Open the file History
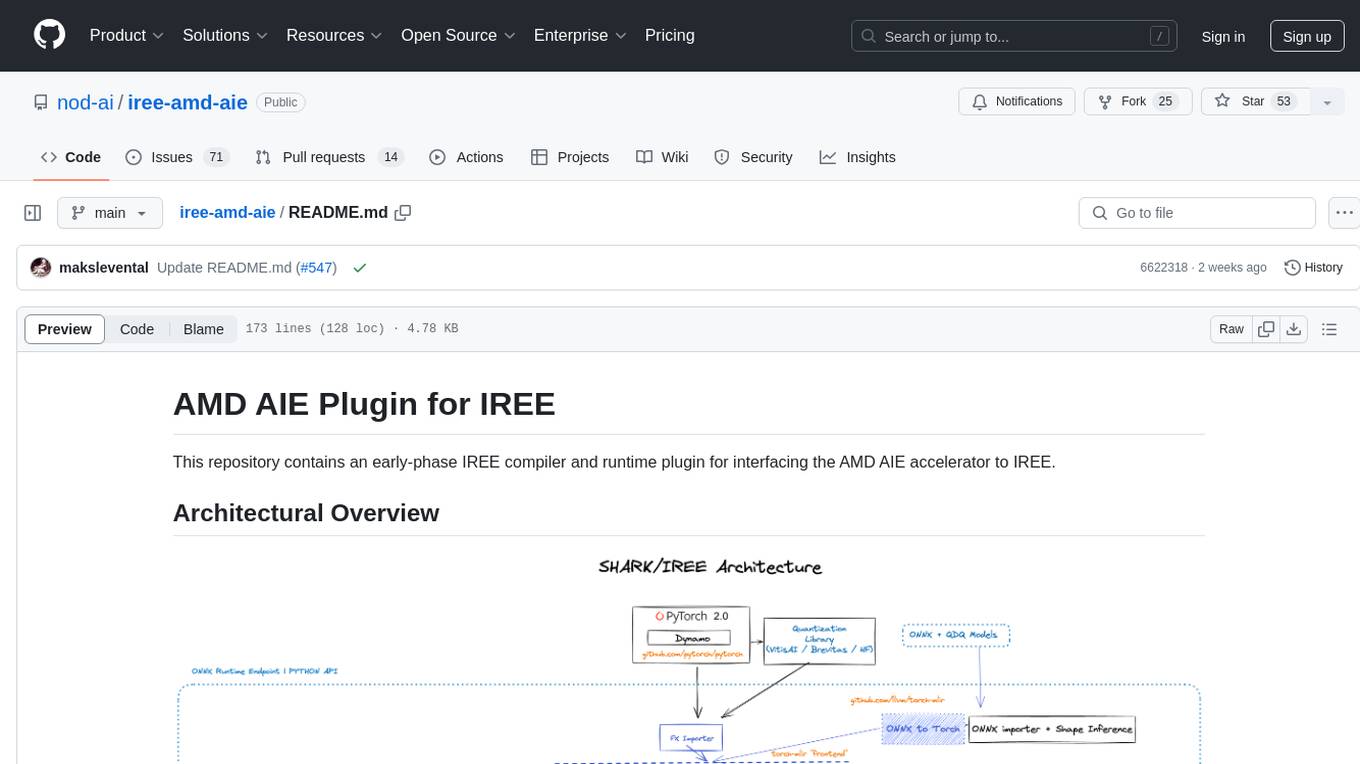Screen dimensions: 1360x764 (1313, 268)
